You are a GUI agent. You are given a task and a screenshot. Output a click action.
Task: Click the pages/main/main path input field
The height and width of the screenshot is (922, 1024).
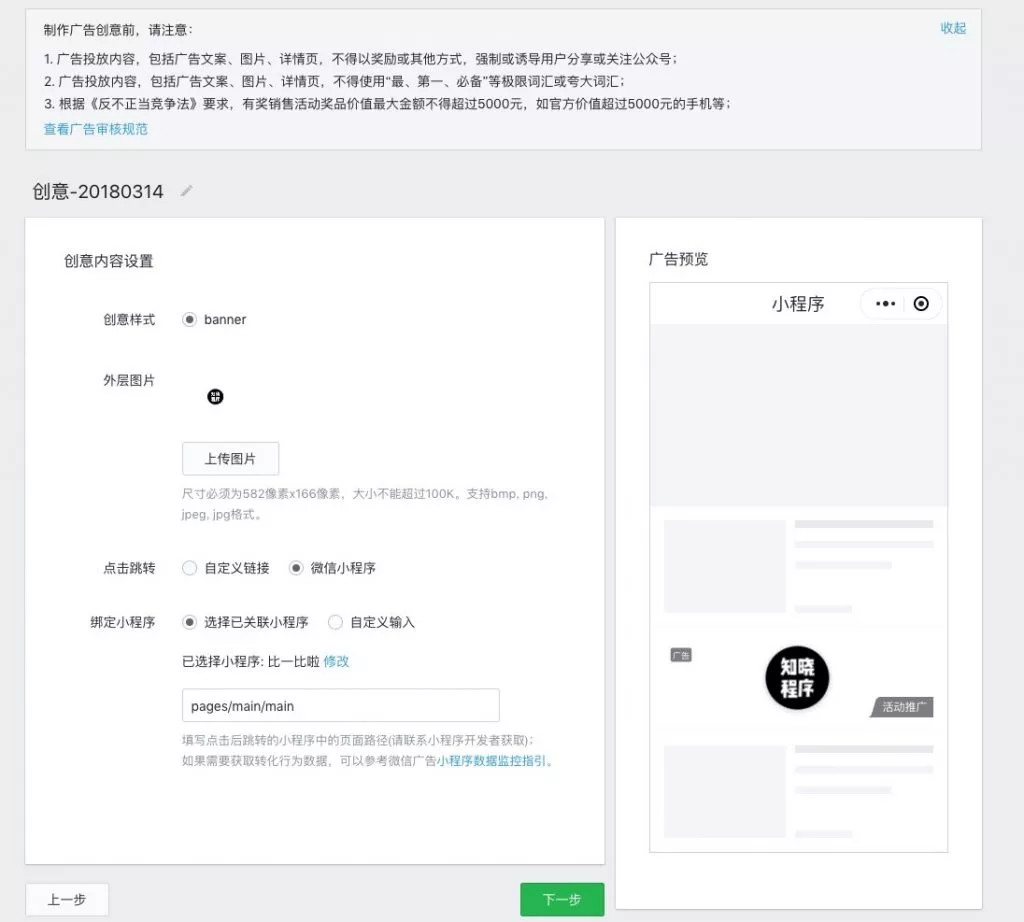click(x=340, y=705)
